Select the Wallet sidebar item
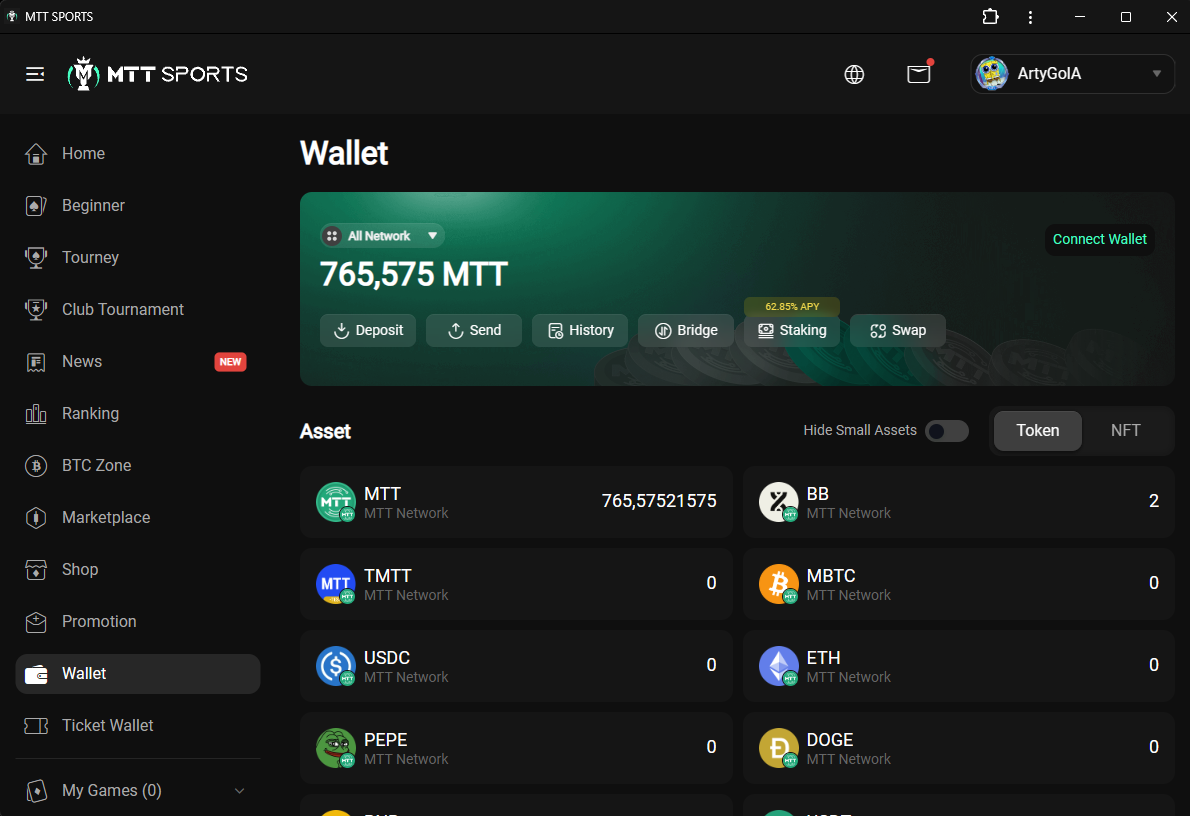1190x816 pixels. coord(137,674)
